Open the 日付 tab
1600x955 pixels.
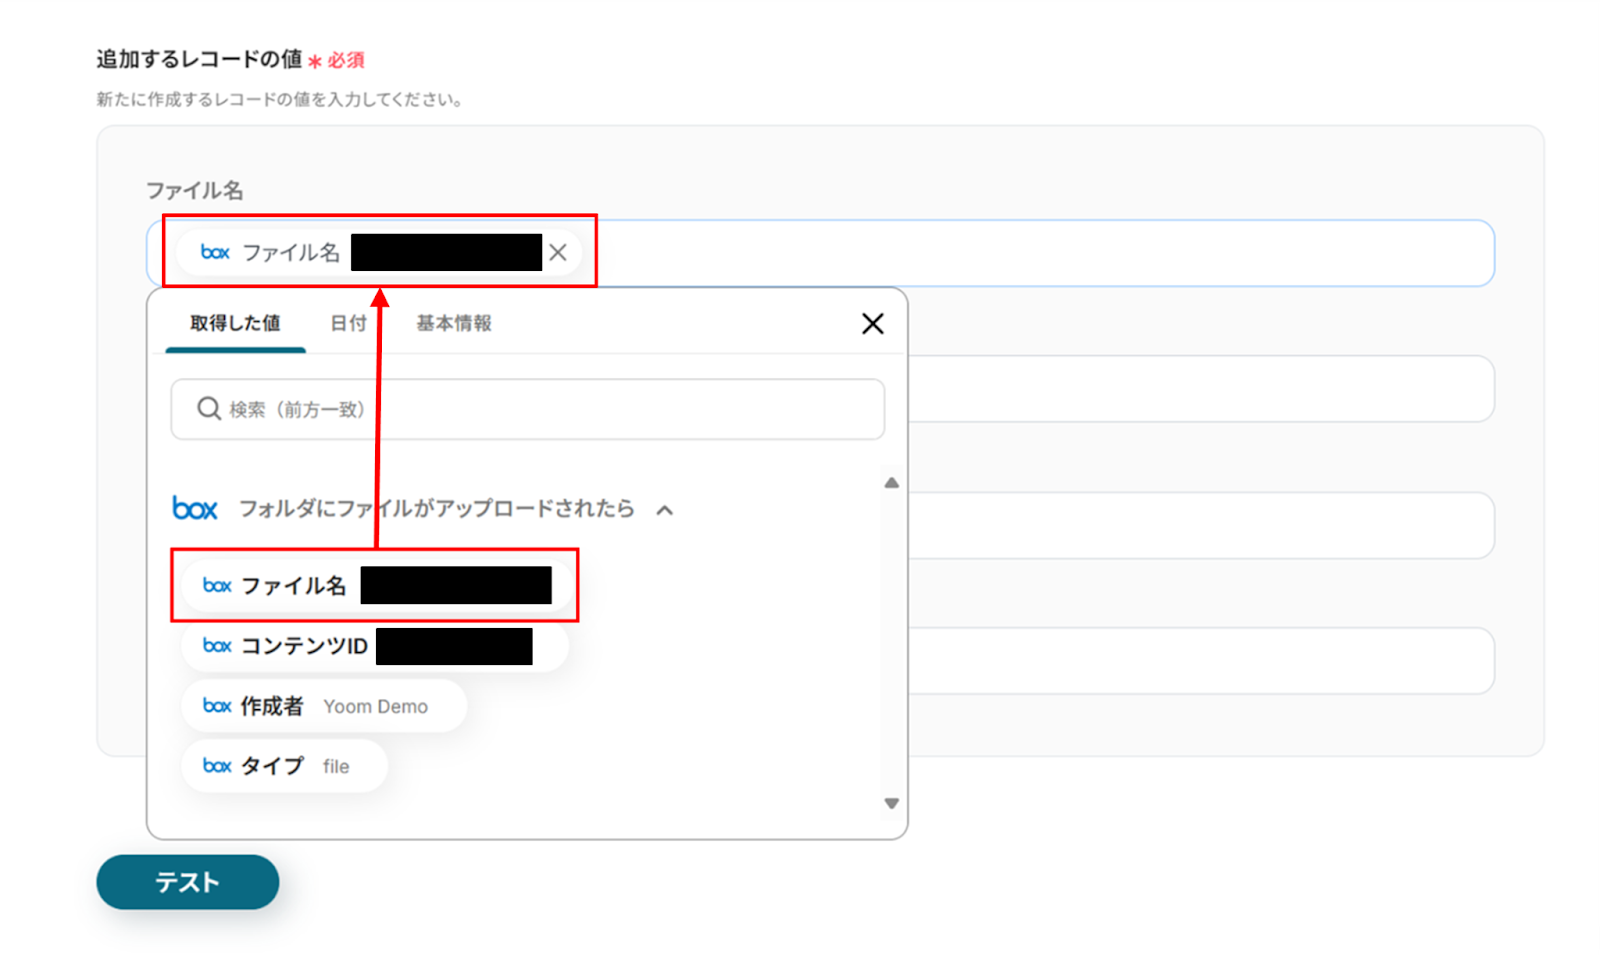(348, 324)
